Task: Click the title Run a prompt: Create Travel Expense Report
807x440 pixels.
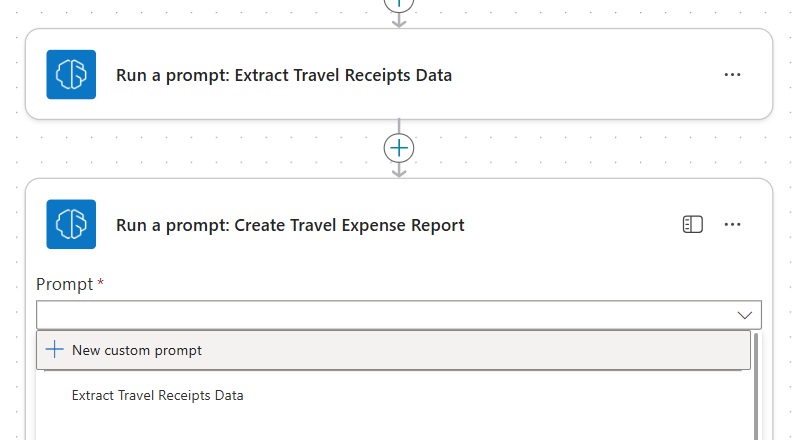Action: coord(290,225)
